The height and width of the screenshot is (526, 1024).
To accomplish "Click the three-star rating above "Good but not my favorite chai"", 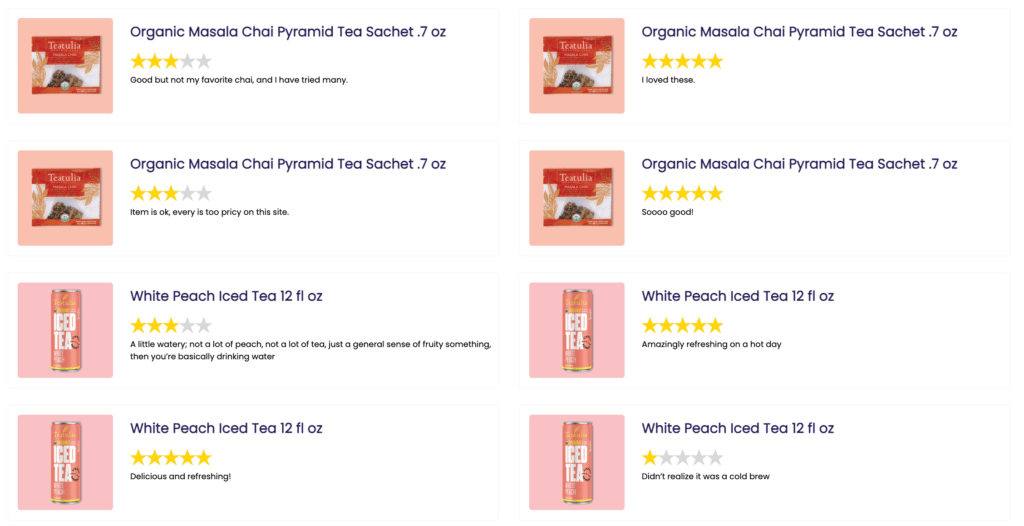I will 171,61.
